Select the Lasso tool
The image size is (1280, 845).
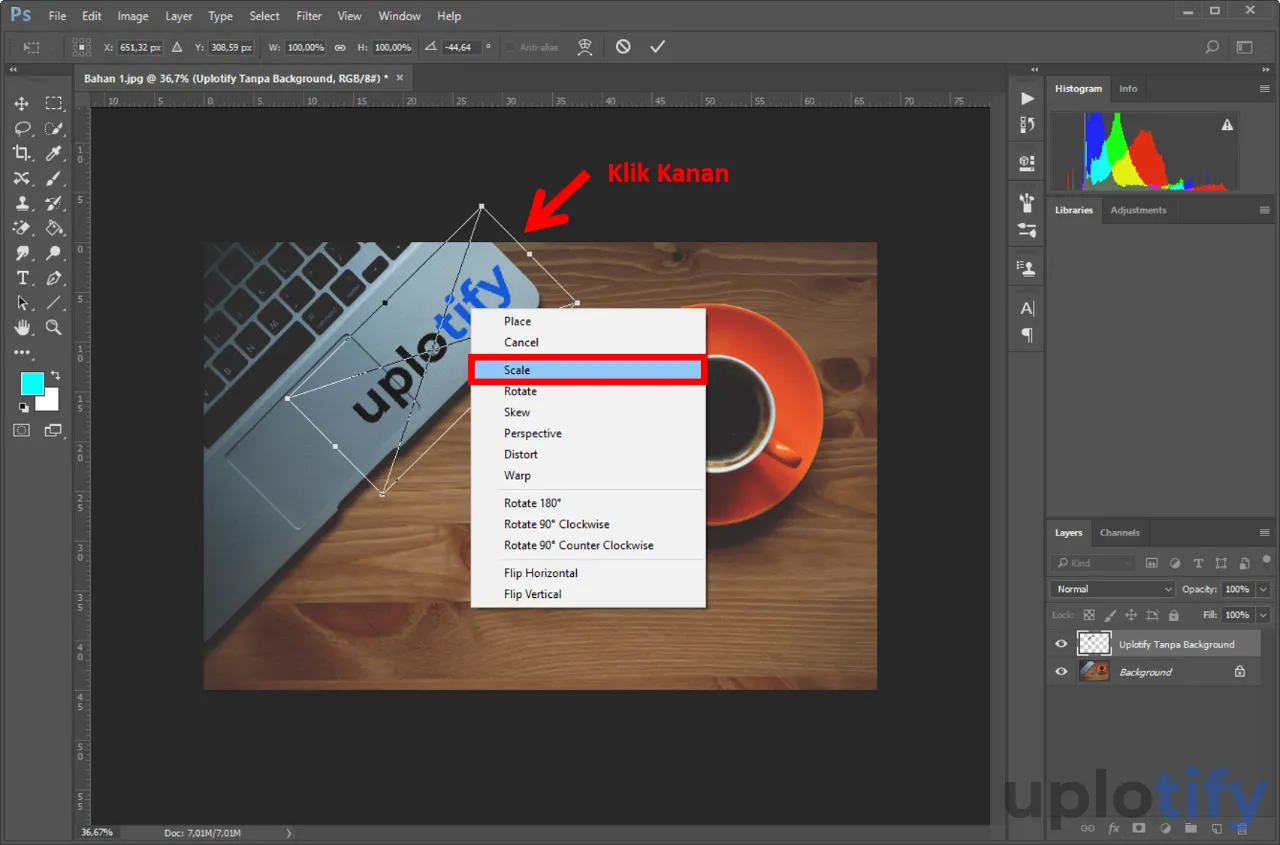(22, 129)
